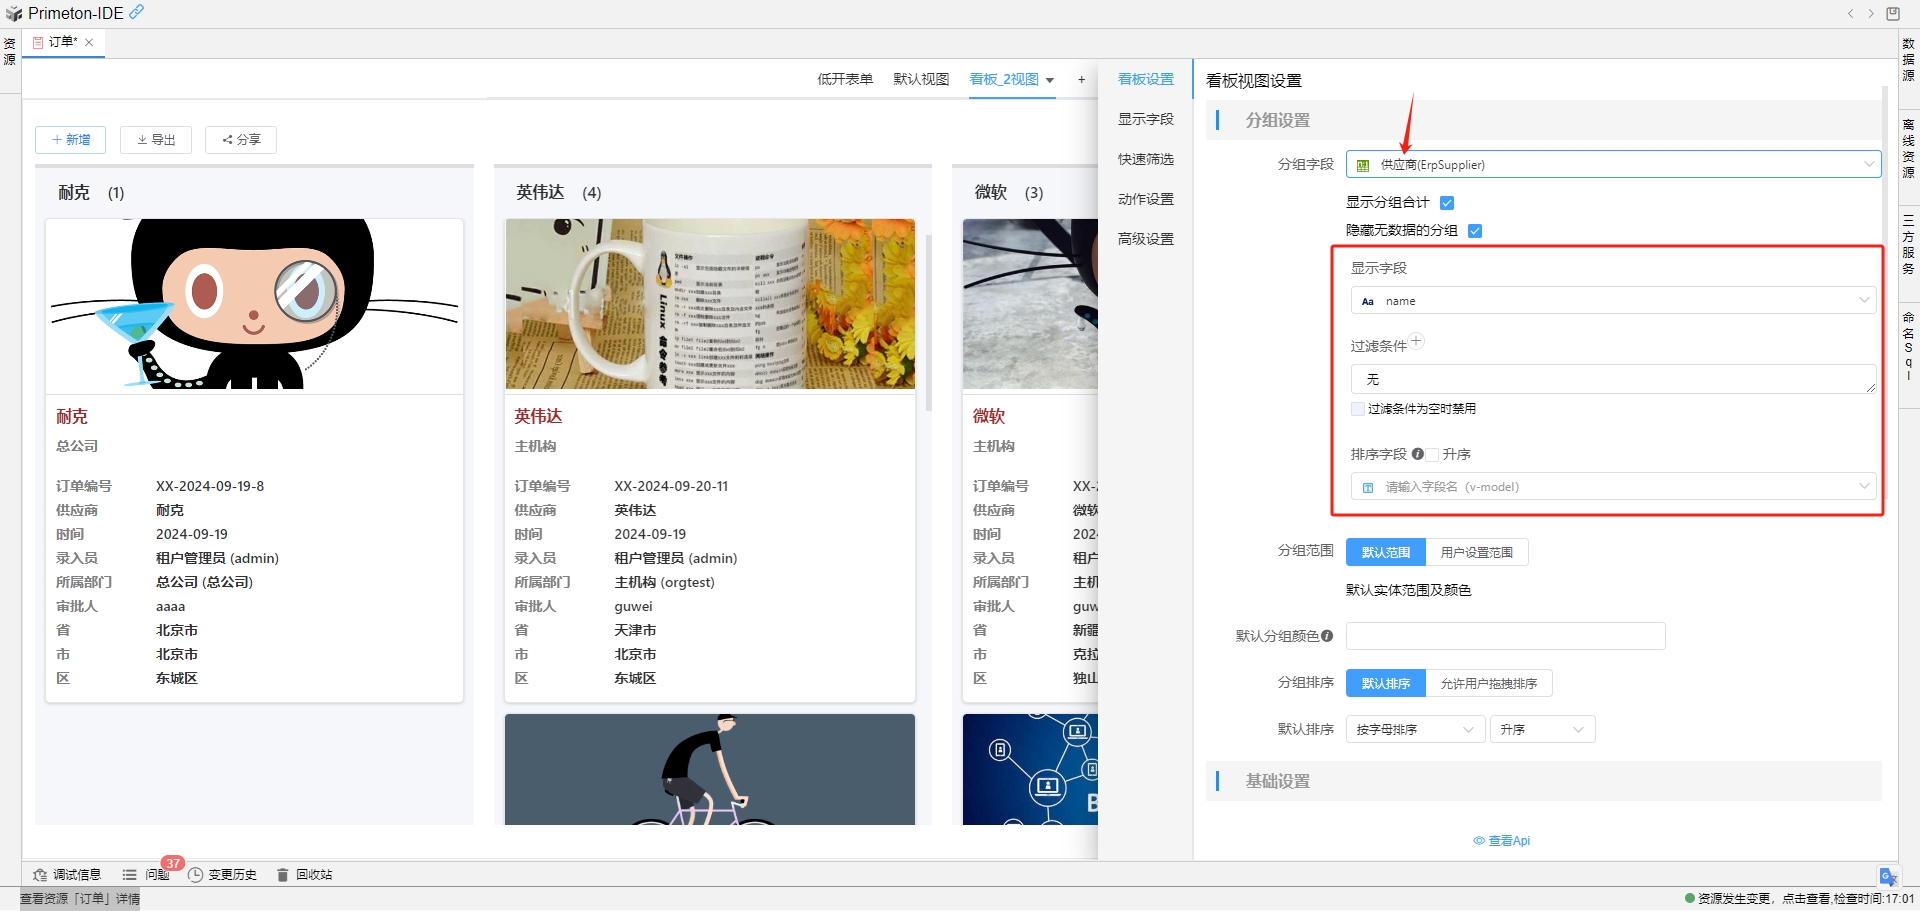Click the 默认分组颜色 color field

[1505, 636]
